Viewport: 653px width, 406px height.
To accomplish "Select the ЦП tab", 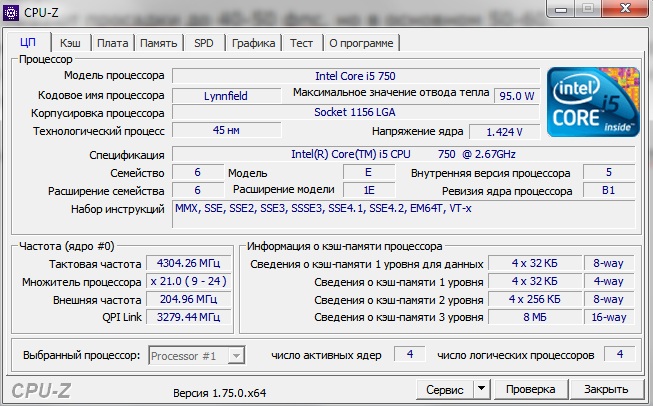I will pyautogui.click(x=28, y=42).
